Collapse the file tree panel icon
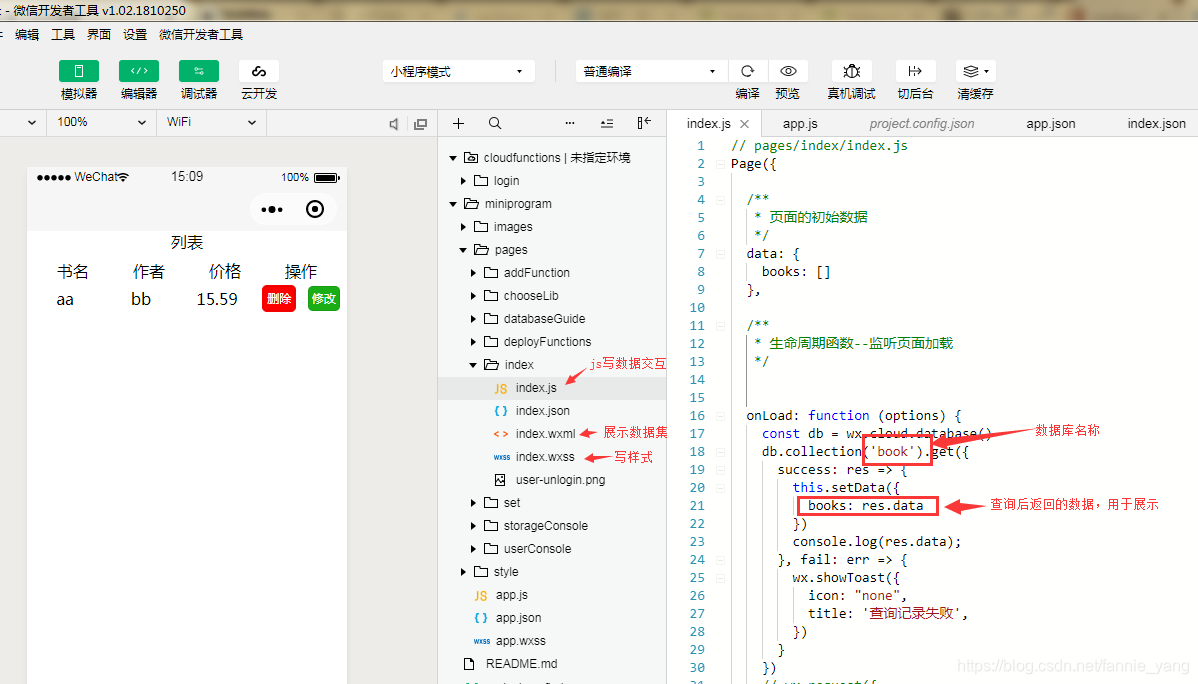This screenshot has height=684, width=1198. click(x=644, y=123)
